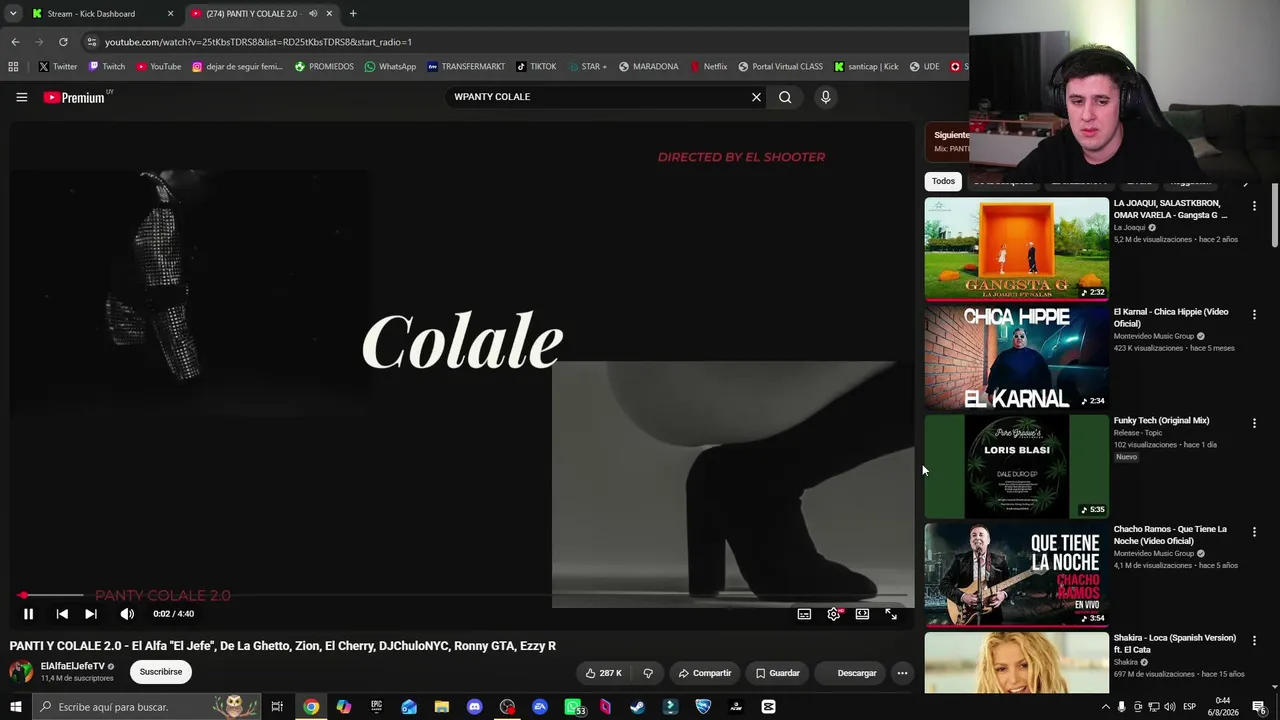Image resolution: width=1280 pixels, height=720 pixels.
Task: Open the Netflix bookmark
Action: (708, 67)
